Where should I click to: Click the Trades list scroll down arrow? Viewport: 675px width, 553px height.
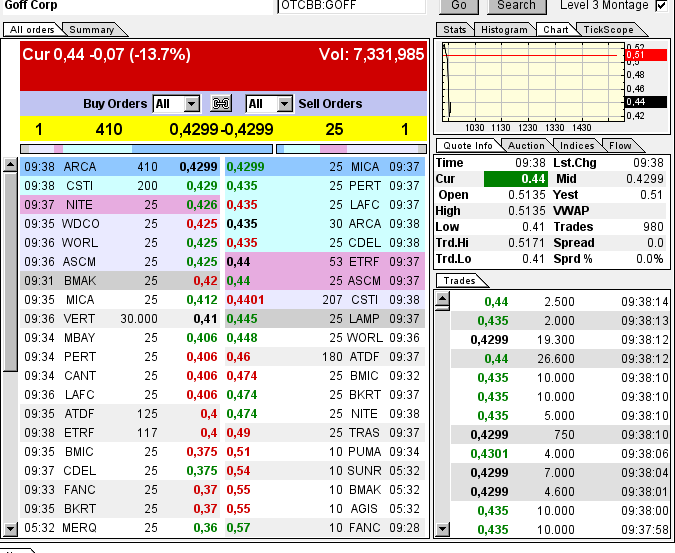point(443,529)
